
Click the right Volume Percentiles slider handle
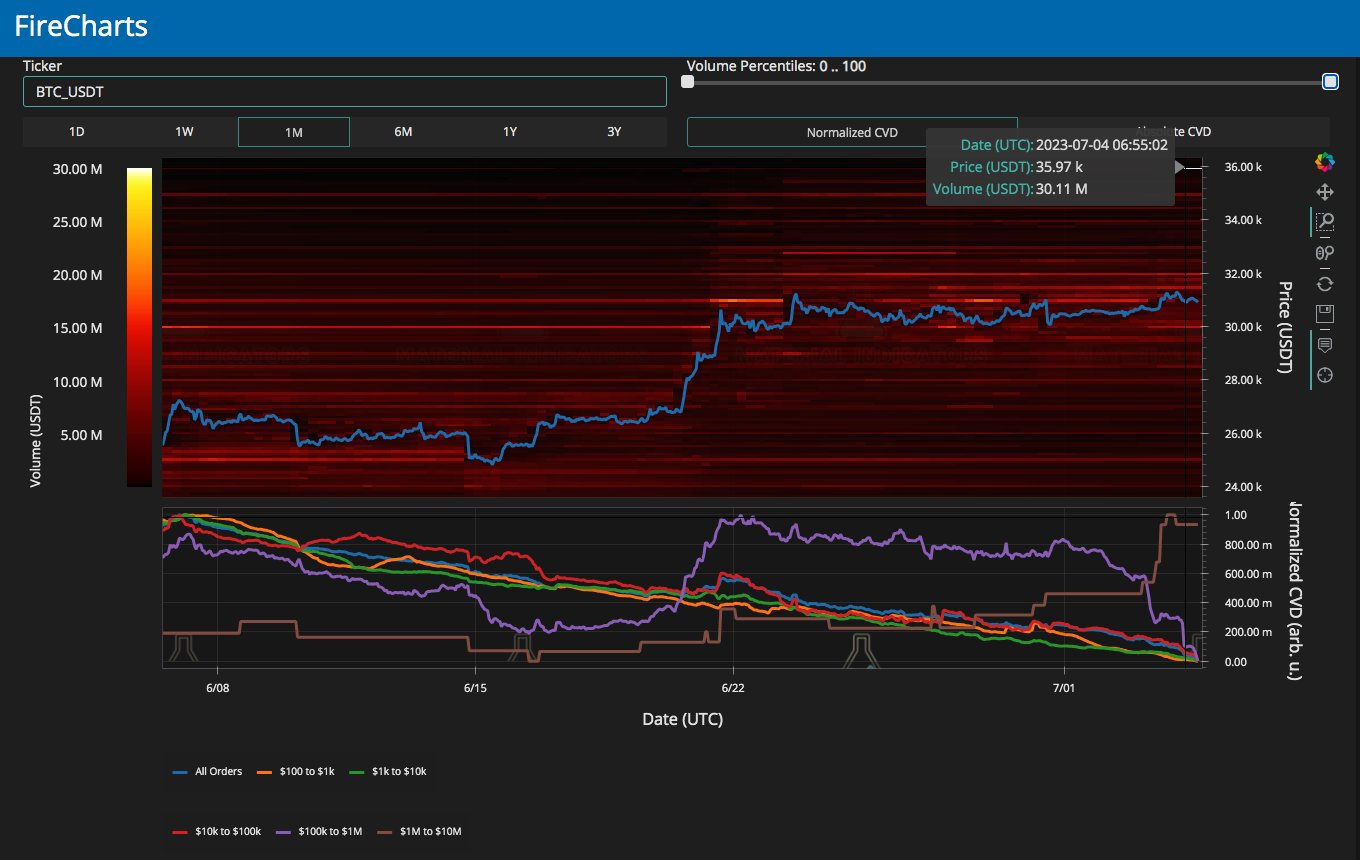click(1330, 82)
